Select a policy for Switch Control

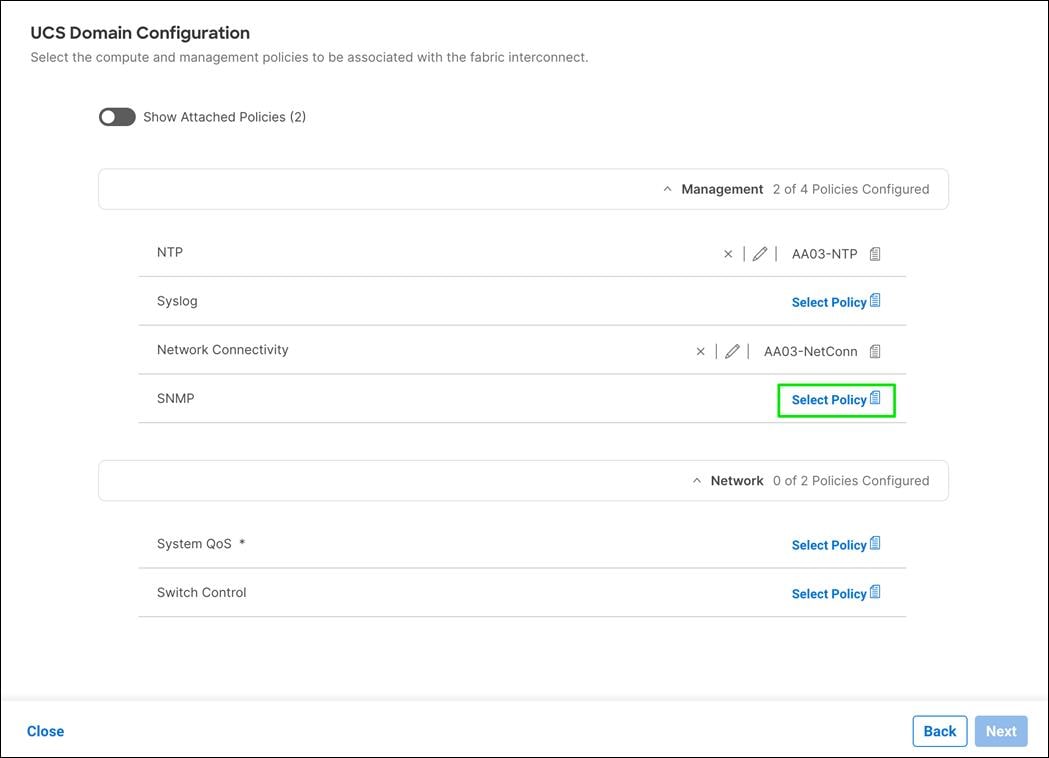tap(828, 593)
